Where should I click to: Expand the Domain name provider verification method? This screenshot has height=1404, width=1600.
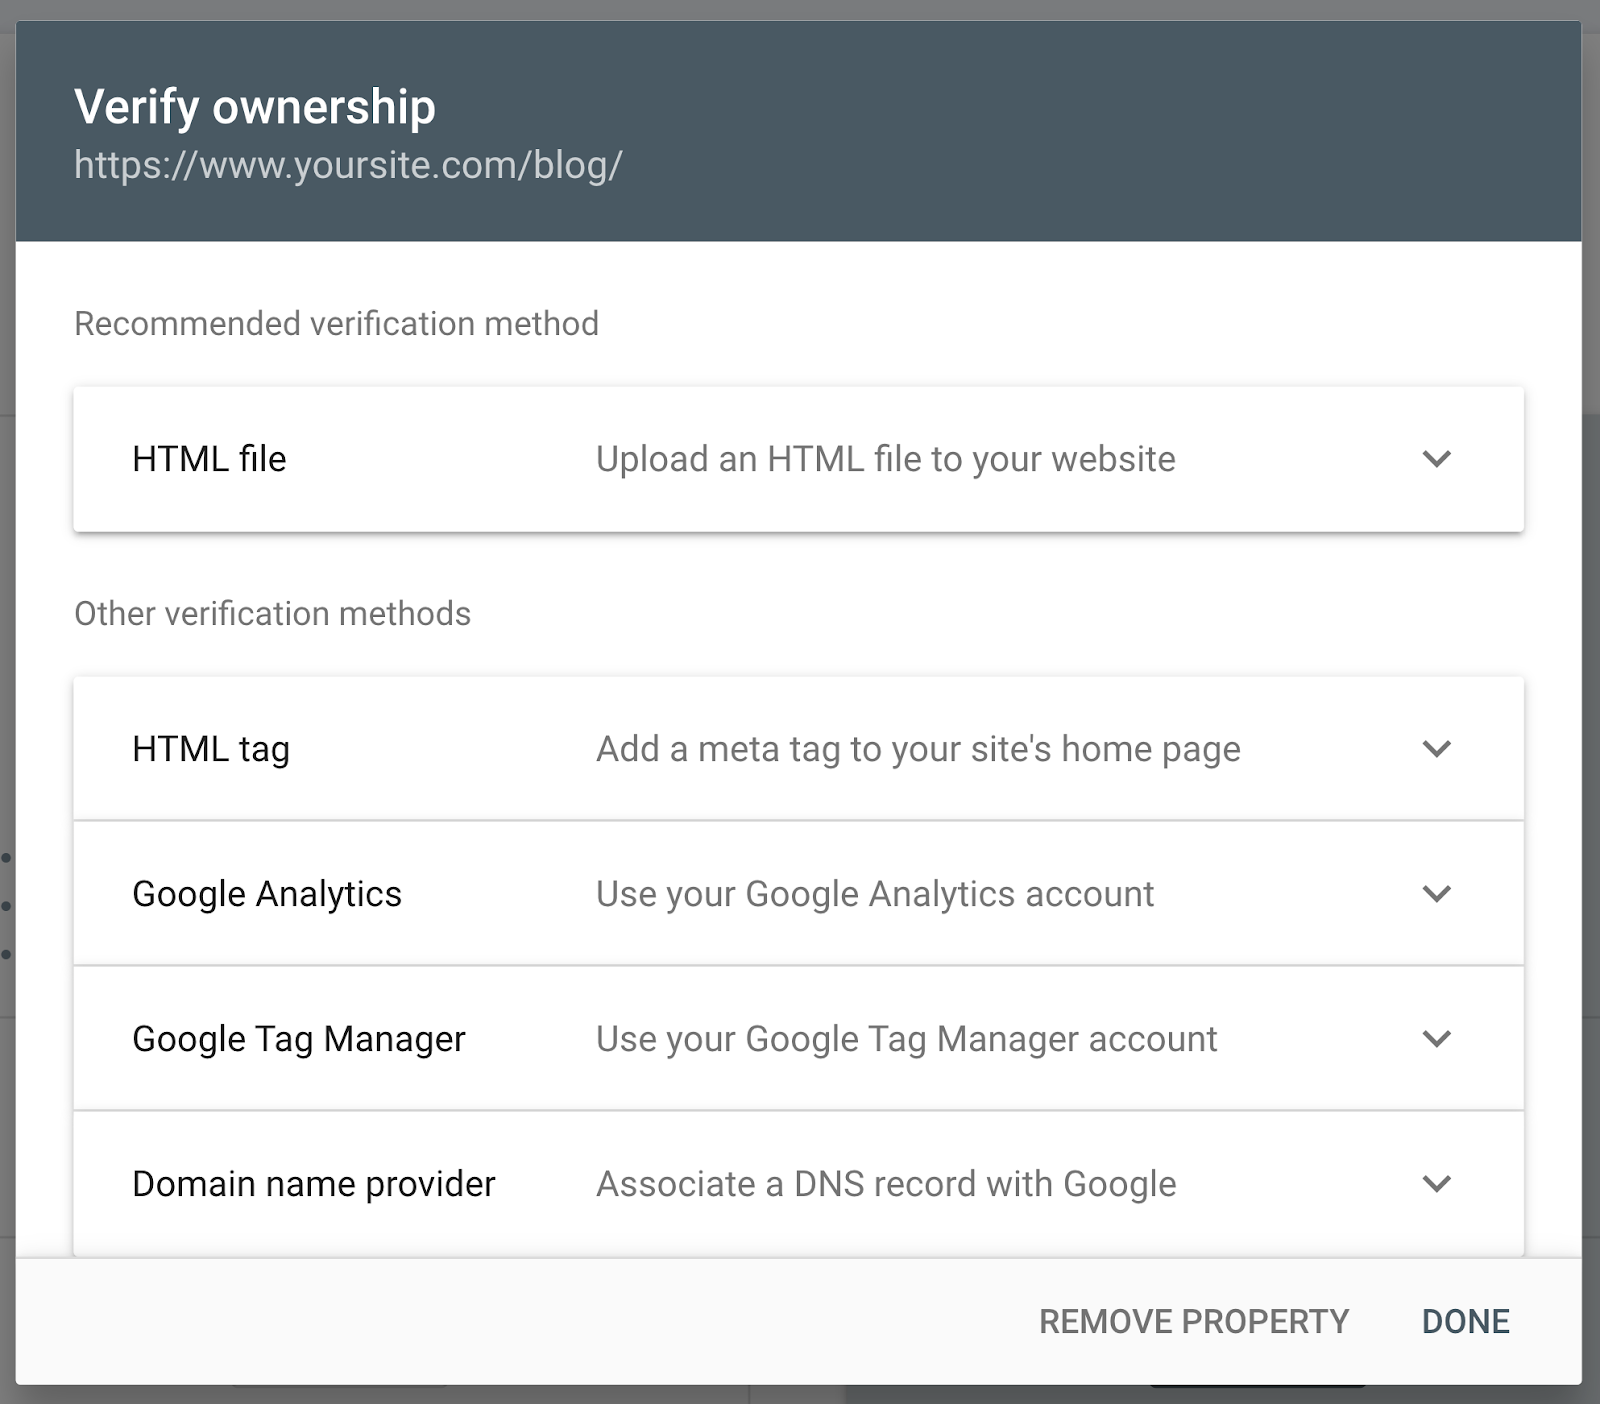point(1437,1184)
